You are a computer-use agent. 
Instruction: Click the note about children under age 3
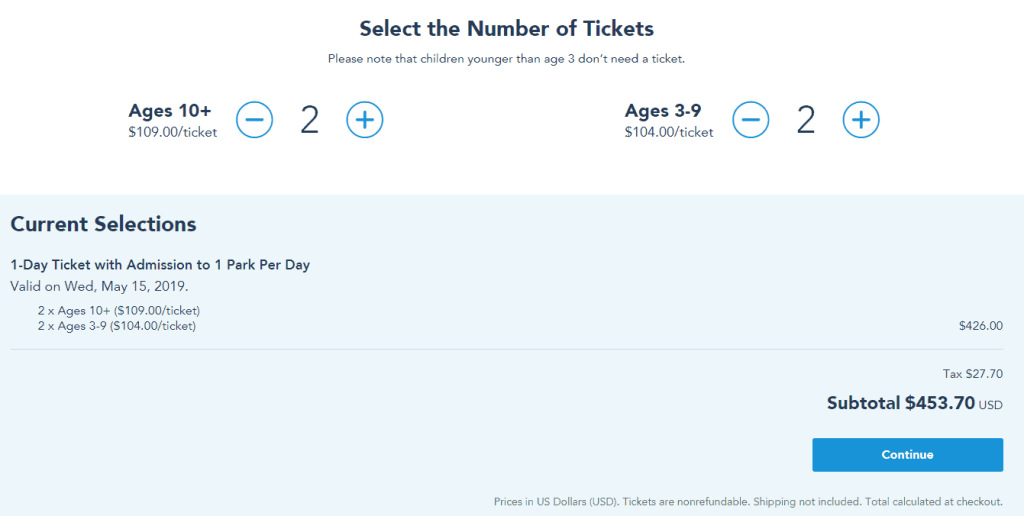pos(506,59)
